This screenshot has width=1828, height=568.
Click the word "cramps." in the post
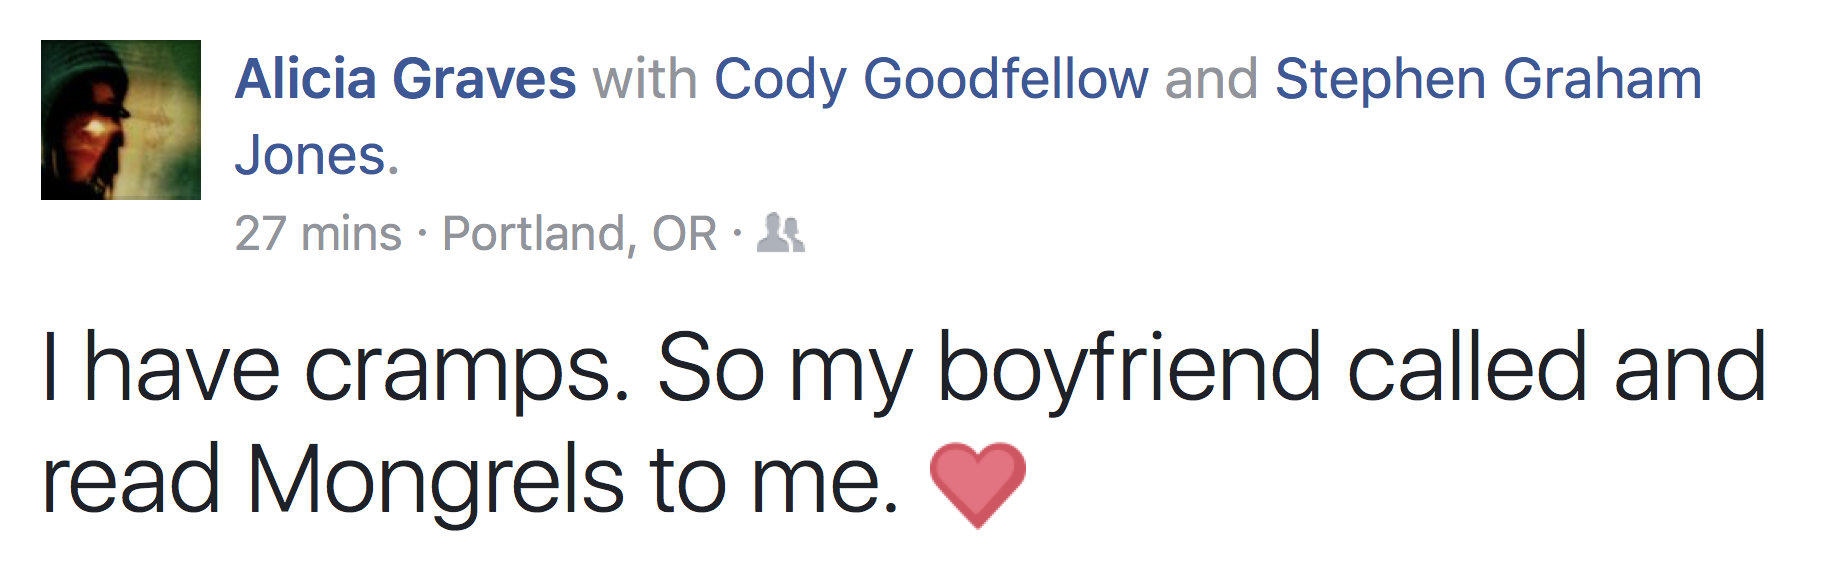(x=467, y=369)
